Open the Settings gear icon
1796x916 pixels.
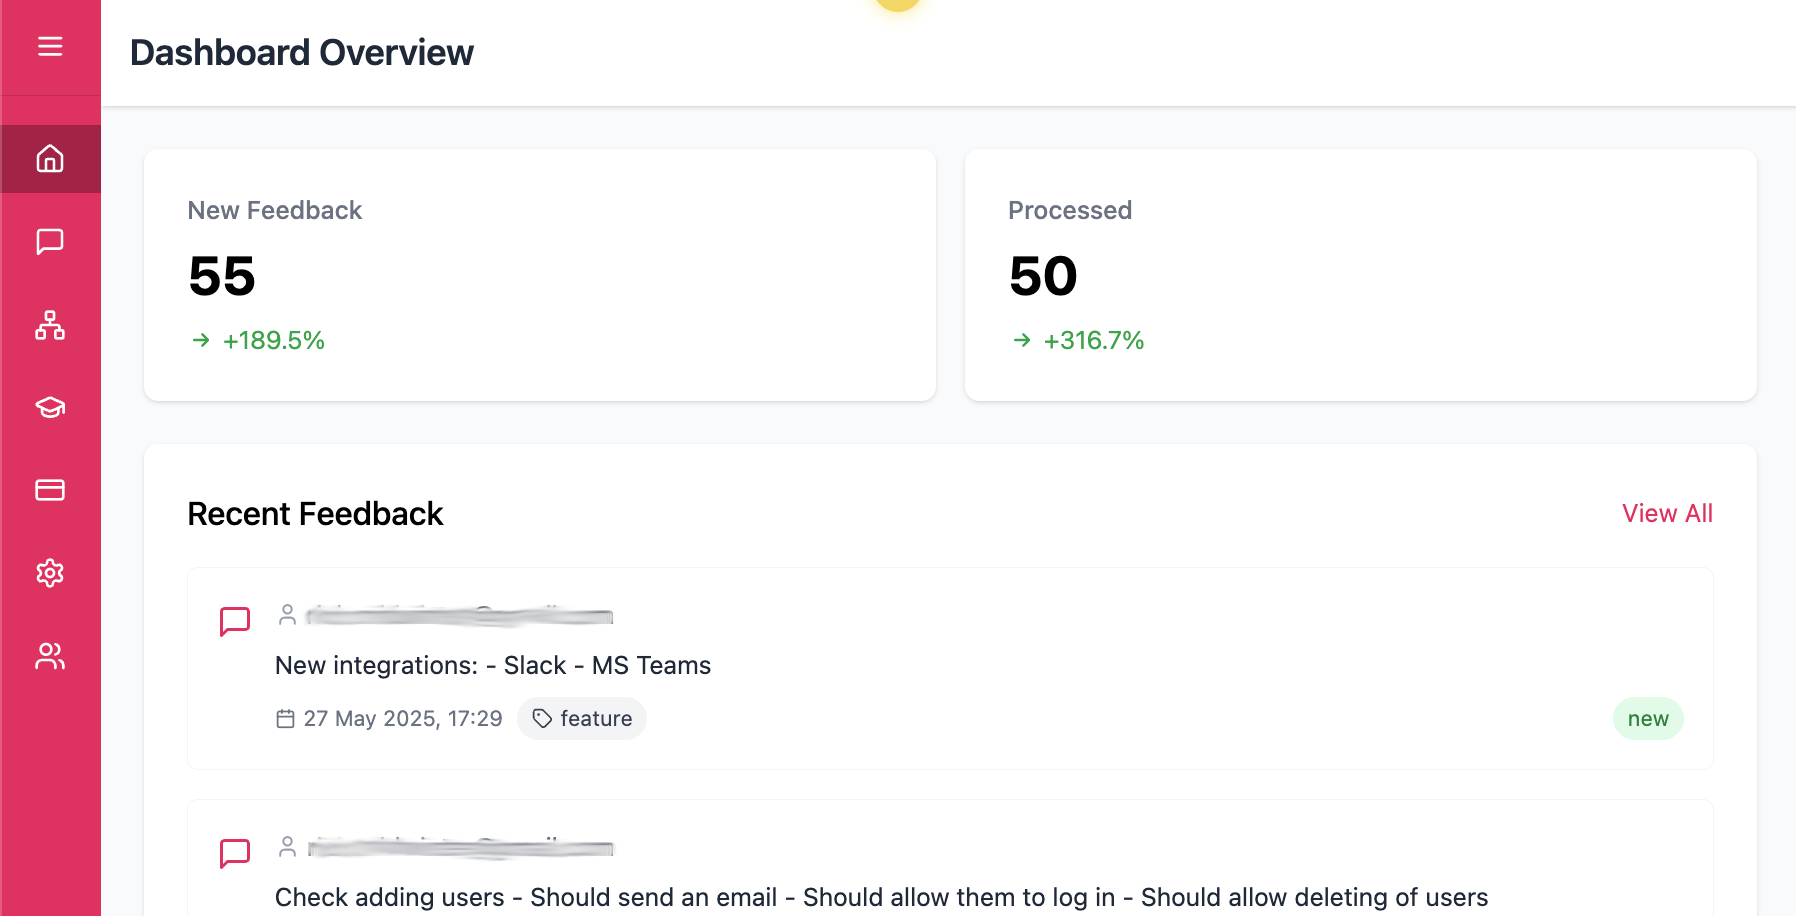[50, 573]
